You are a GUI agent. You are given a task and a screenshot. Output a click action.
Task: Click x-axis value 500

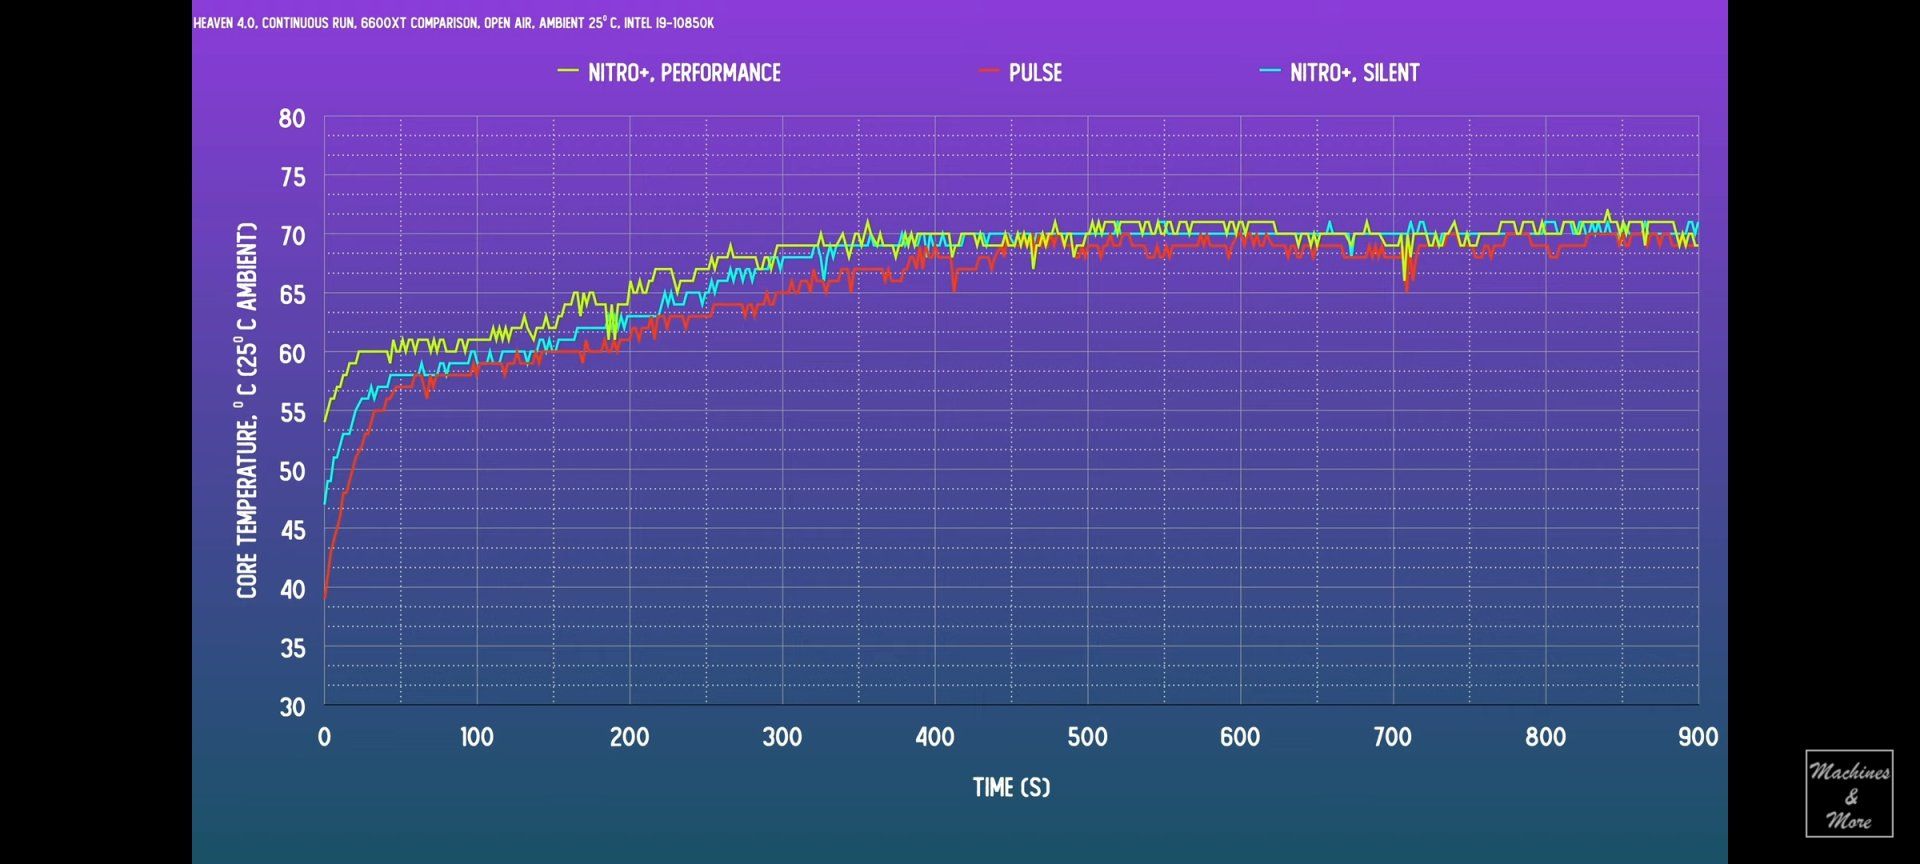1087,737
